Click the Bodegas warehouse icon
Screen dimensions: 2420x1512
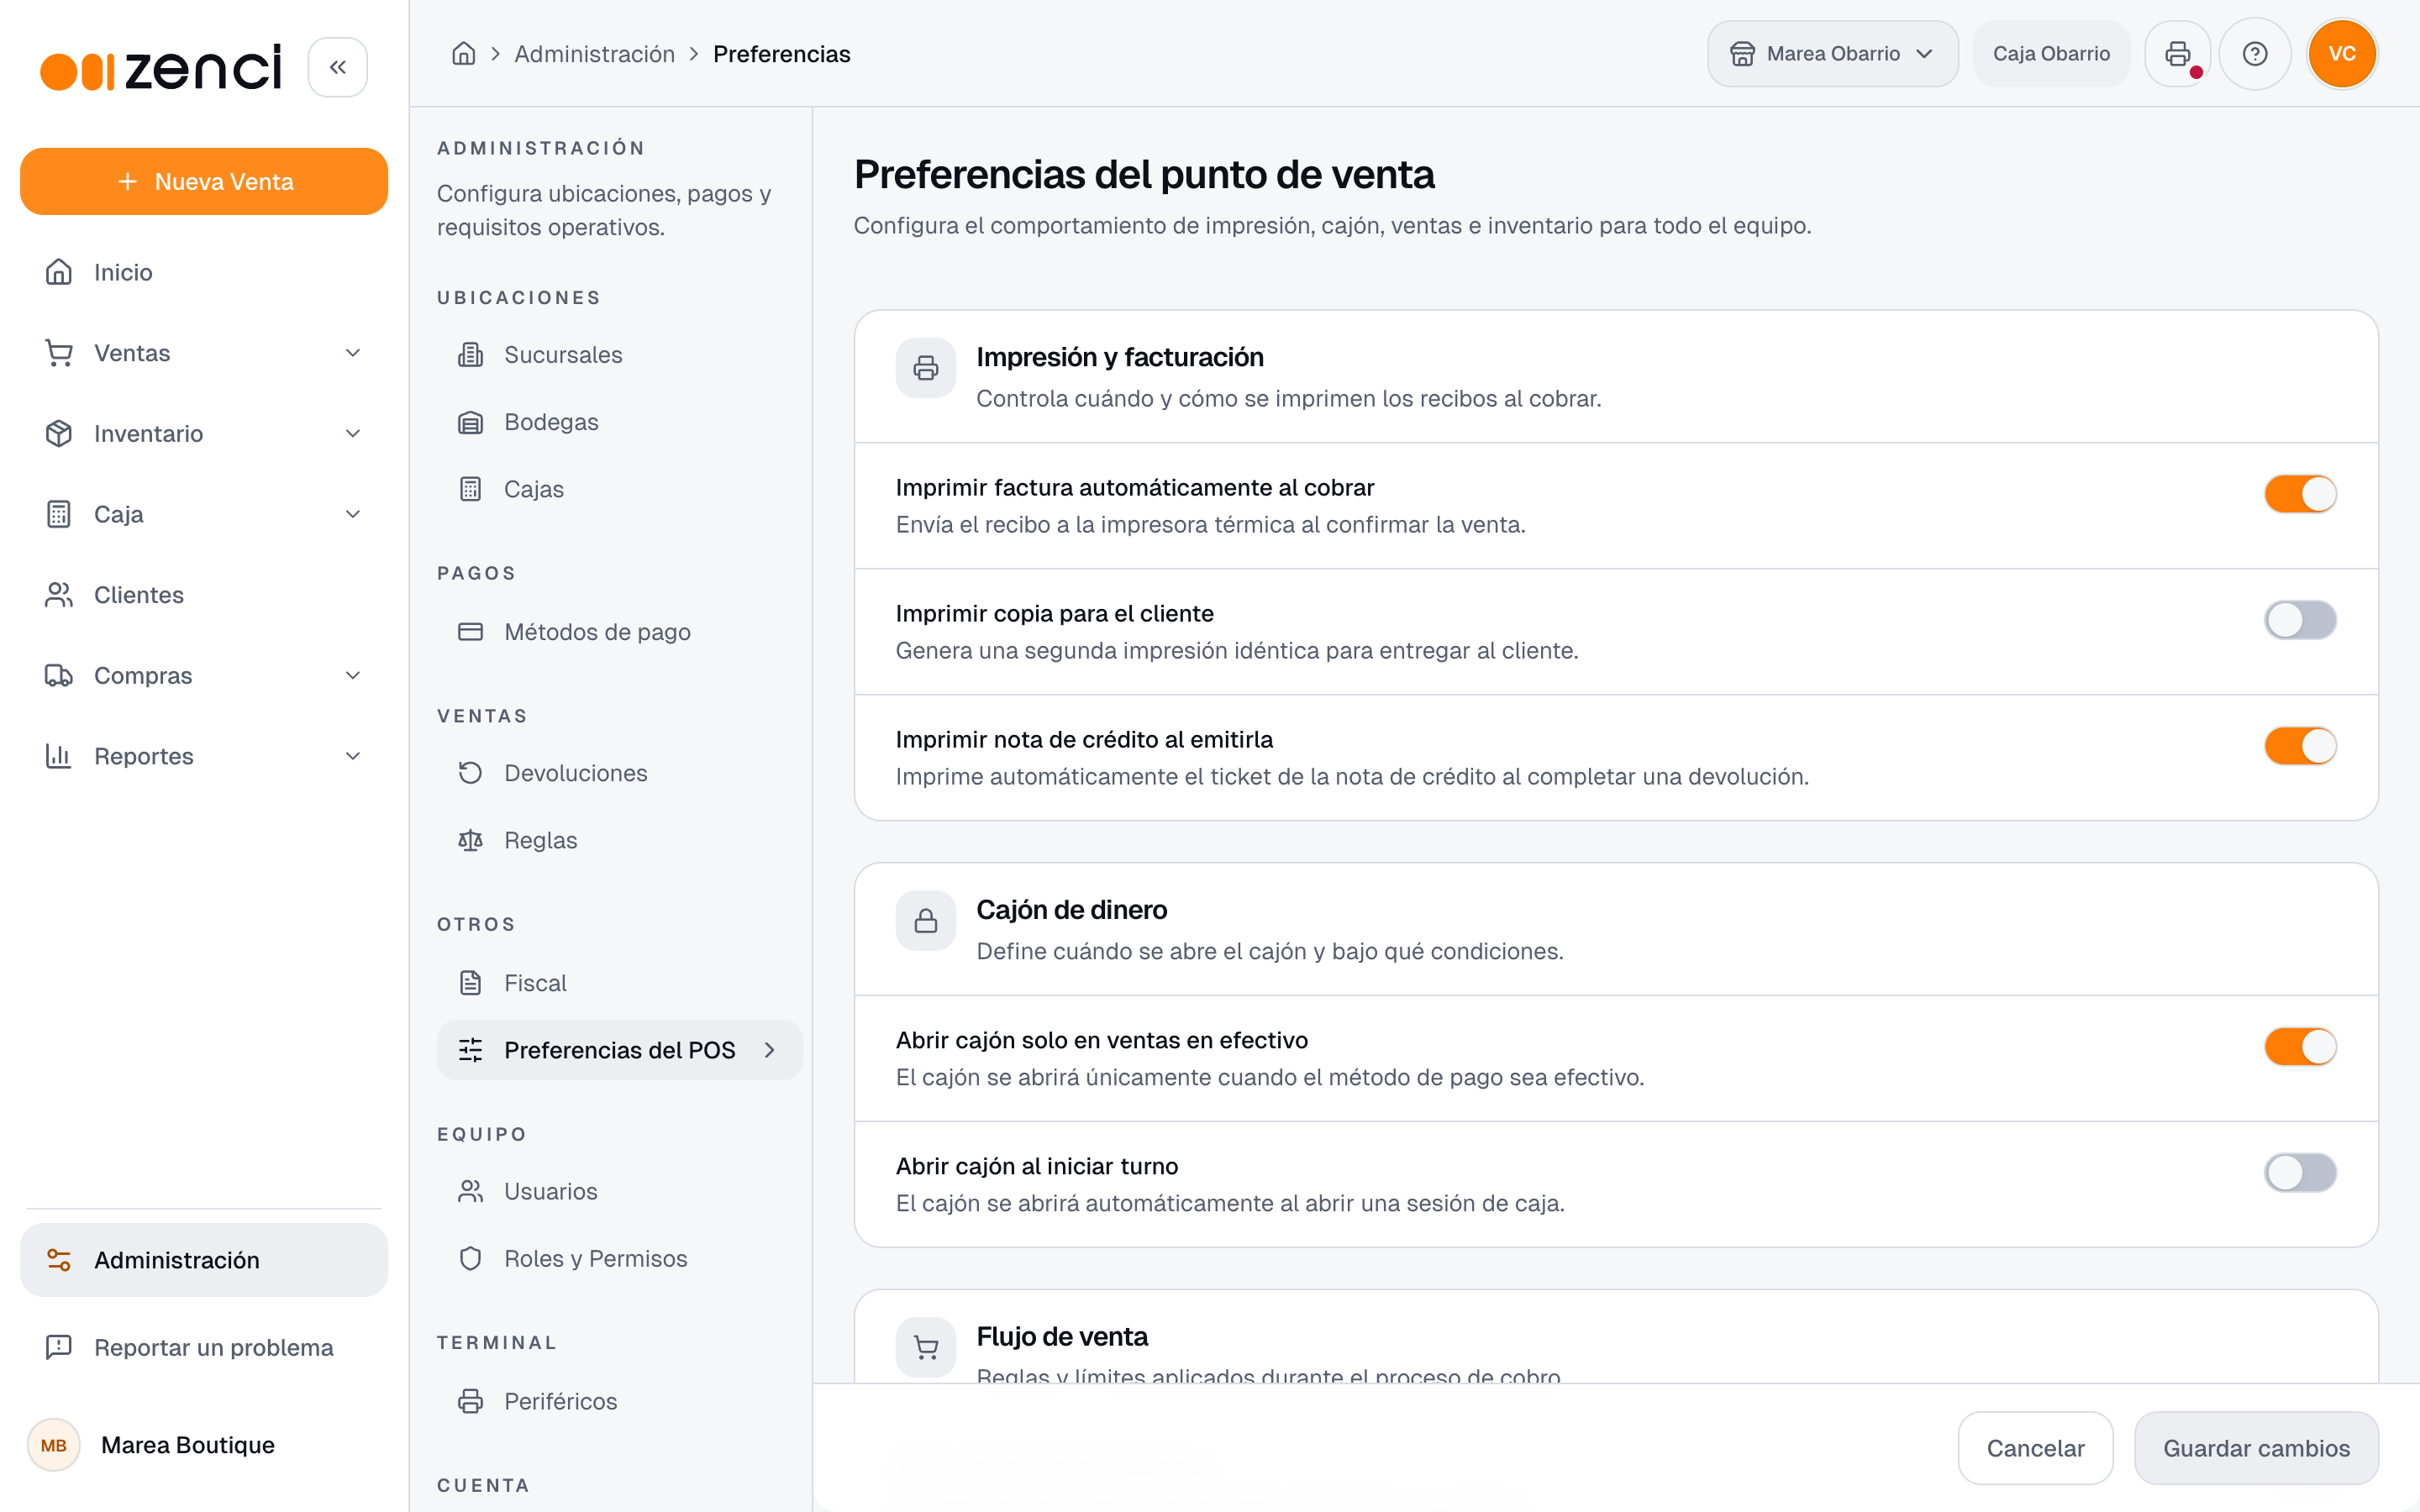tap(470, 422)
